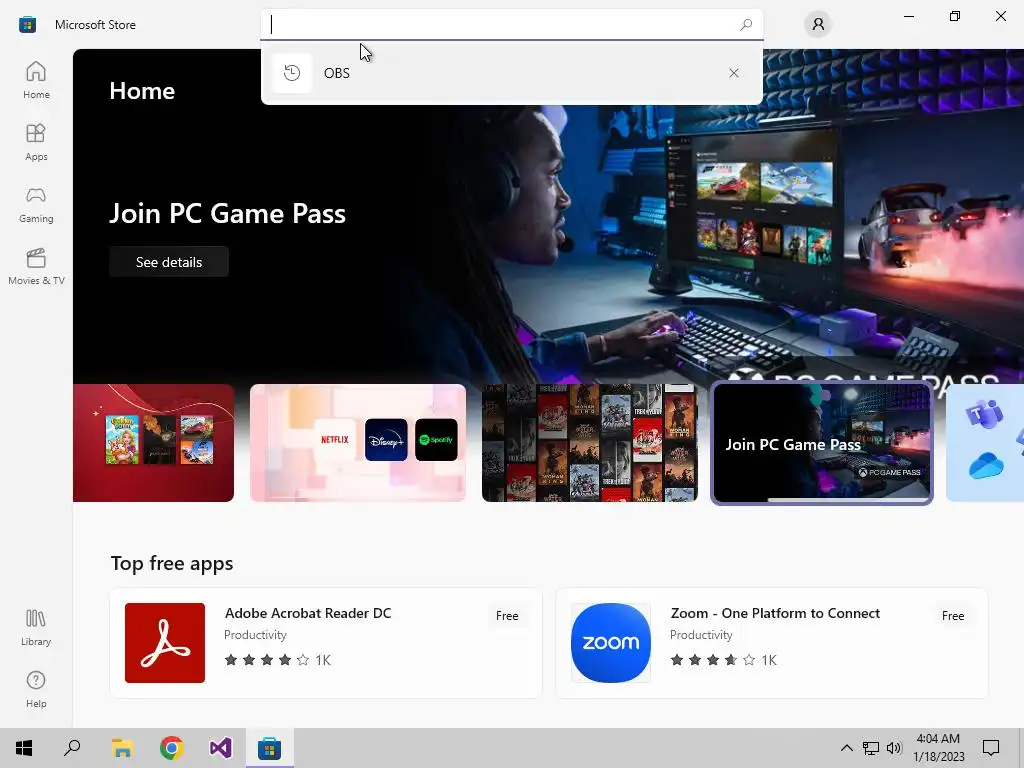Viewport: 1024px width, 768px height.
Task: Click Productivity label under Zoom
Action: coord(701,635)
